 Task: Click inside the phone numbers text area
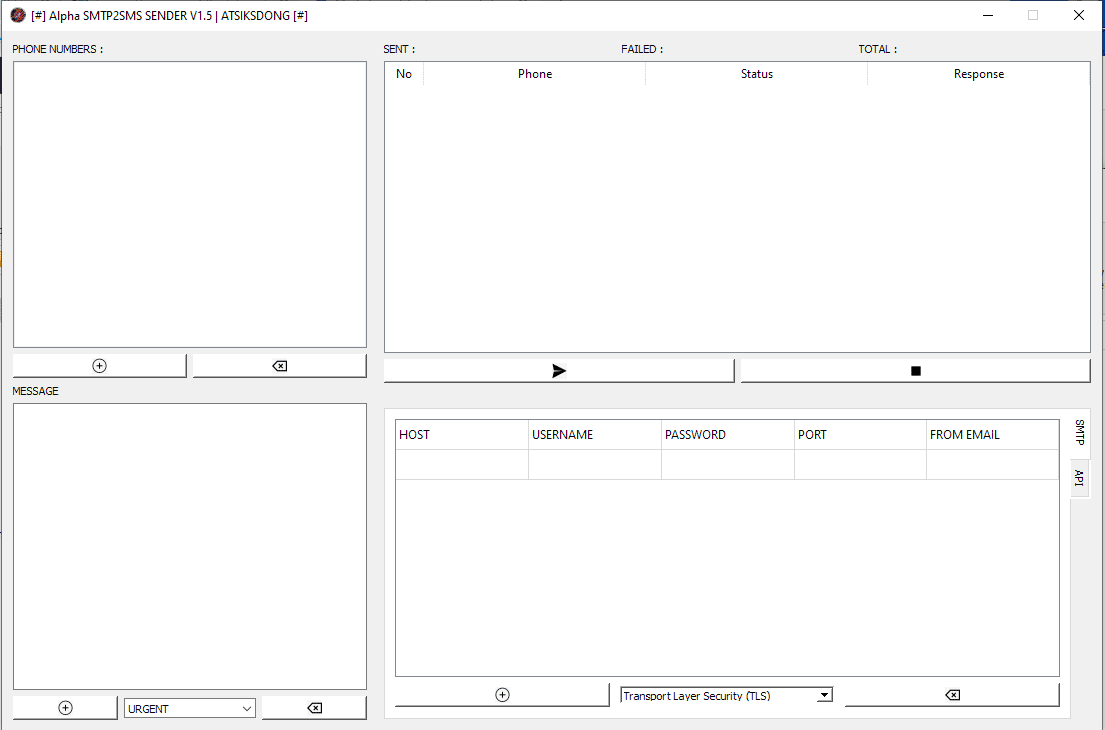click(190, 204)
